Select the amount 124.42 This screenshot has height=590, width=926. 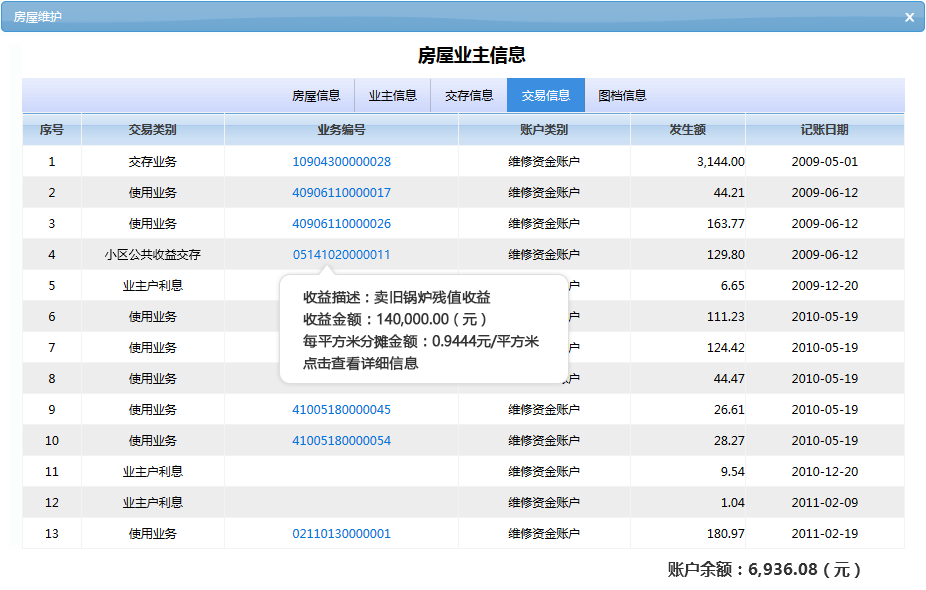click(726, 348)
